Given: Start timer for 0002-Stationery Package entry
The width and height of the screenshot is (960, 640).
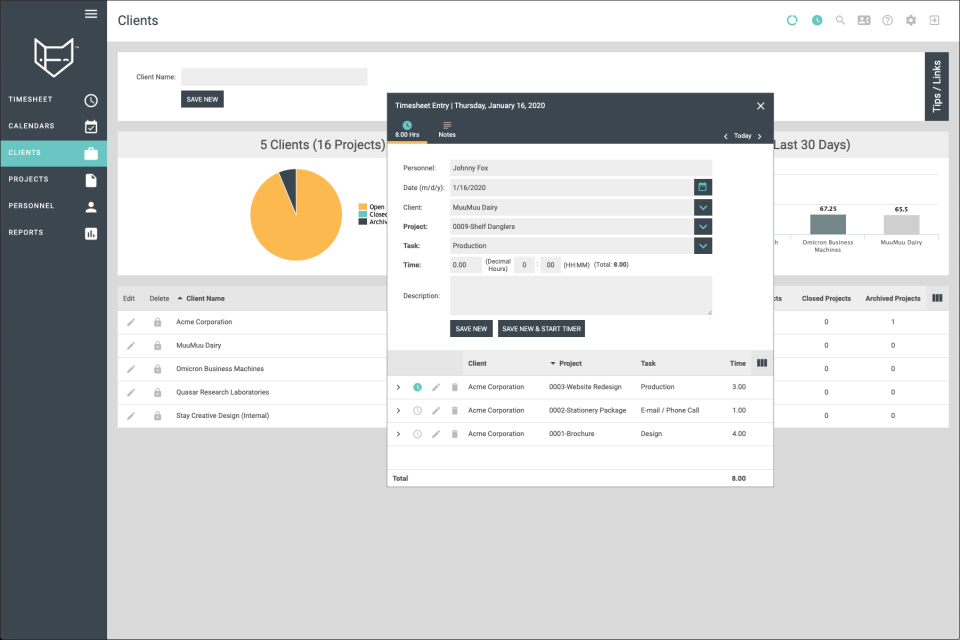Looking at the screenshot, I should 417,410.
